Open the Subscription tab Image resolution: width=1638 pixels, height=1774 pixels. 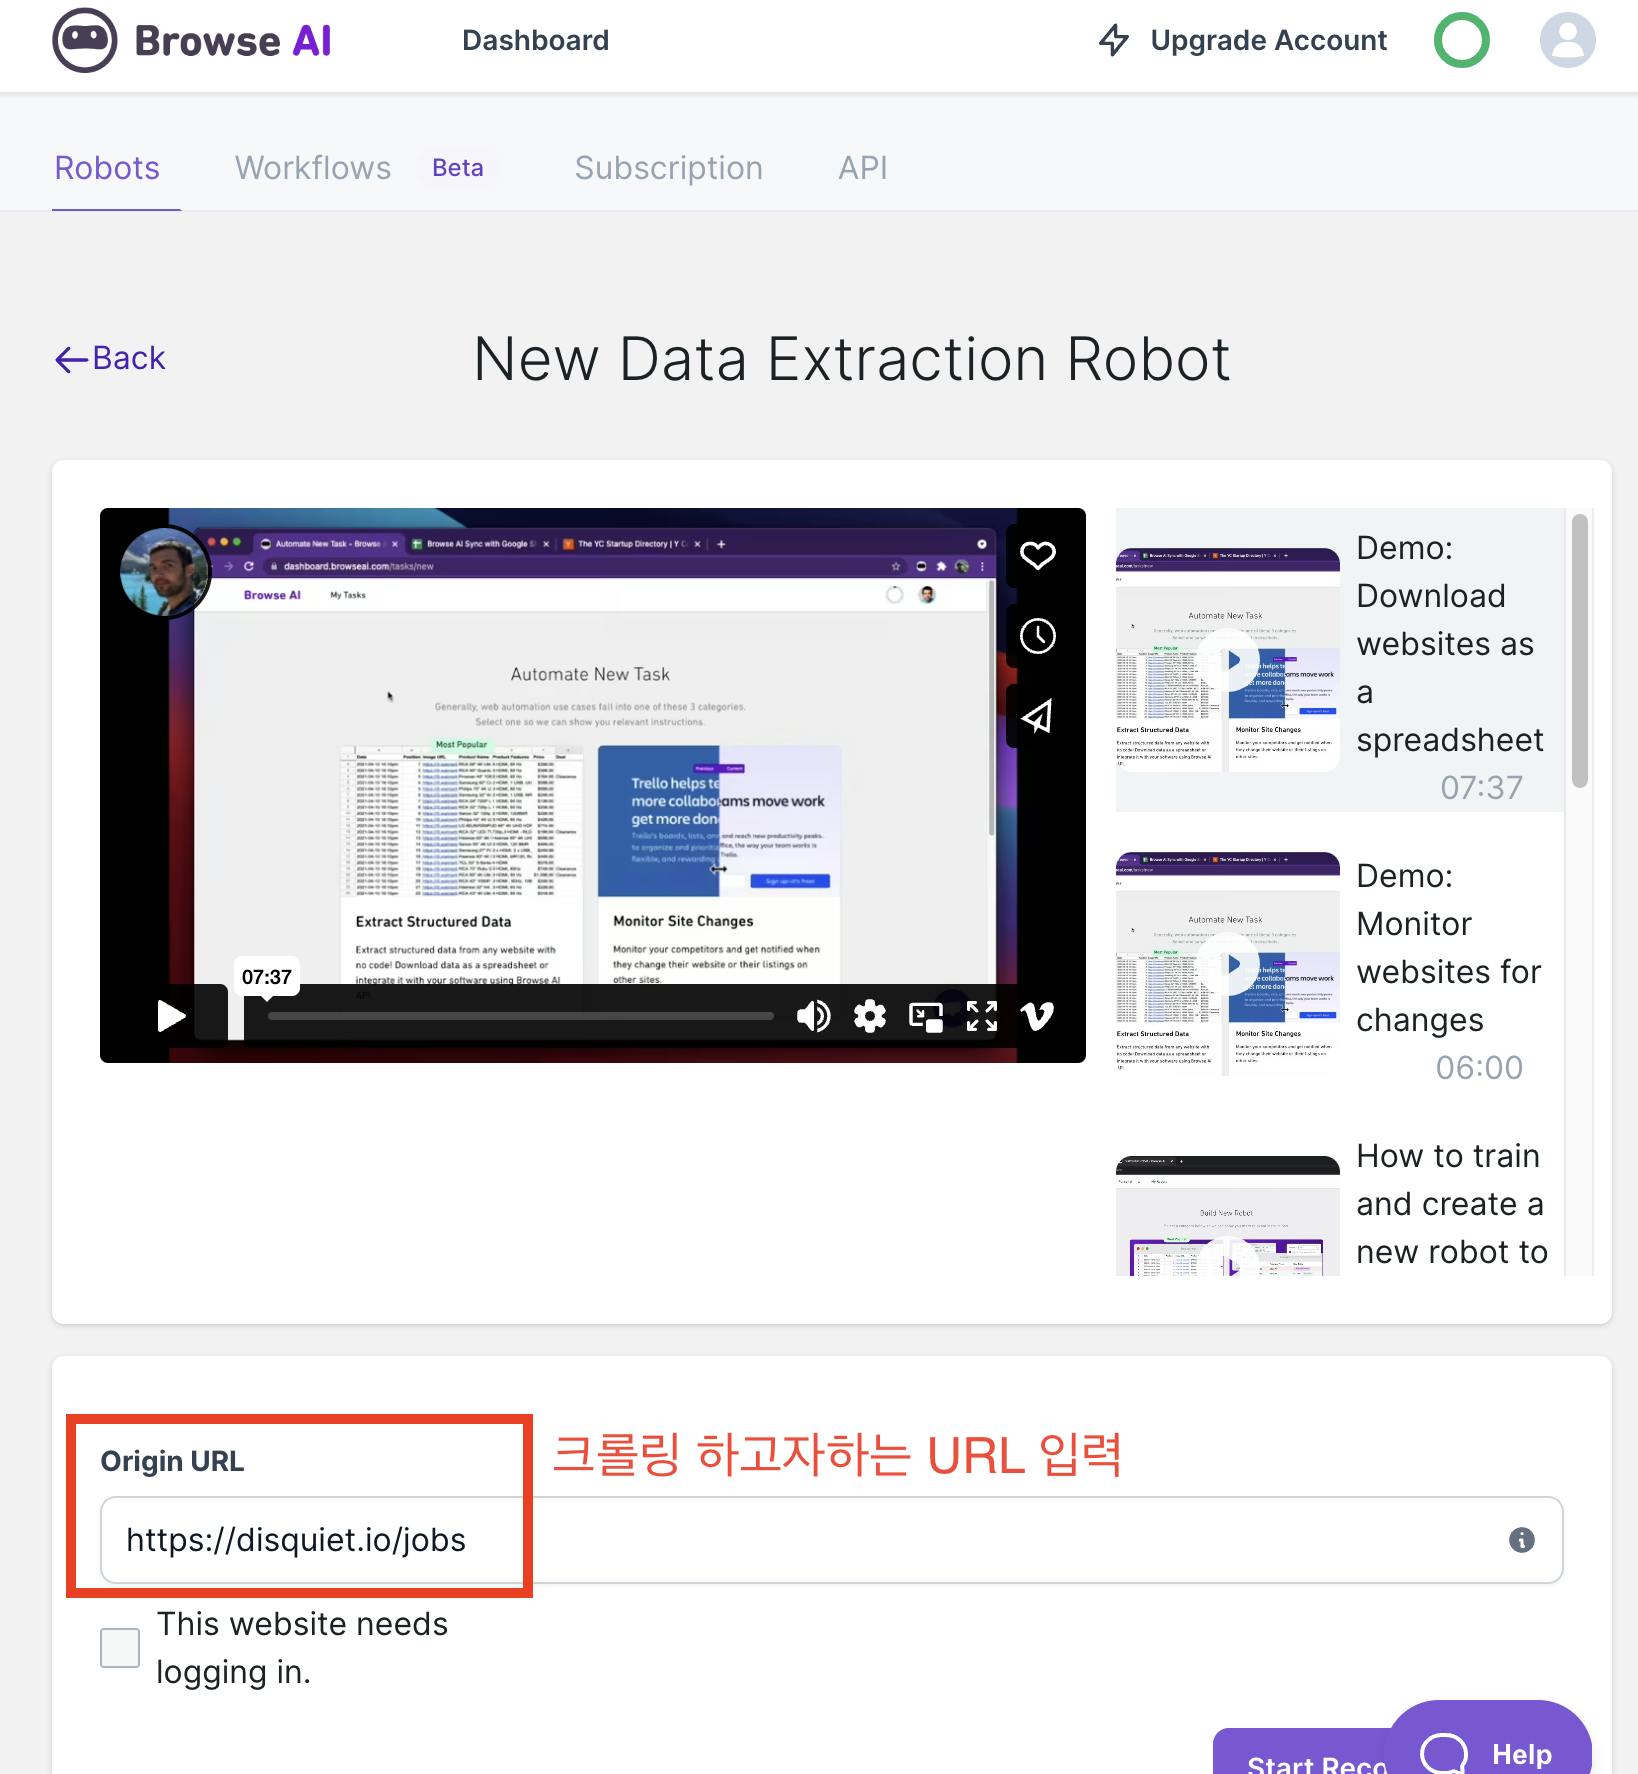669,168
